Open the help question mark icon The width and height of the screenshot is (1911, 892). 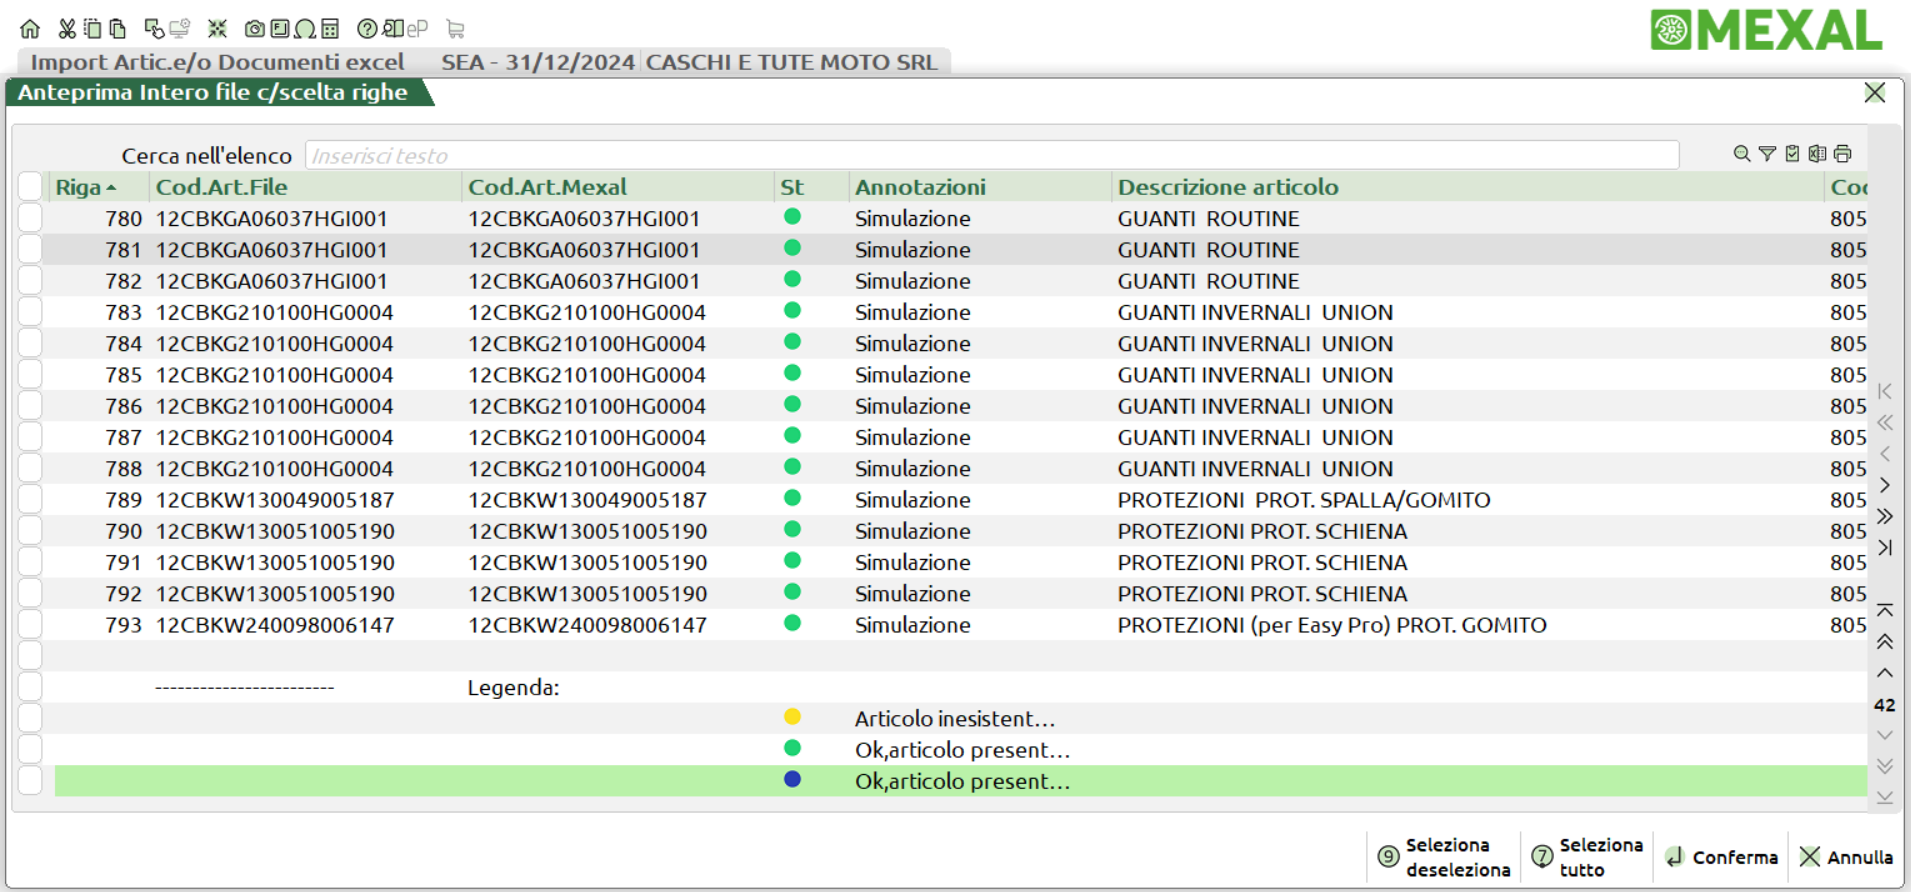367,29
